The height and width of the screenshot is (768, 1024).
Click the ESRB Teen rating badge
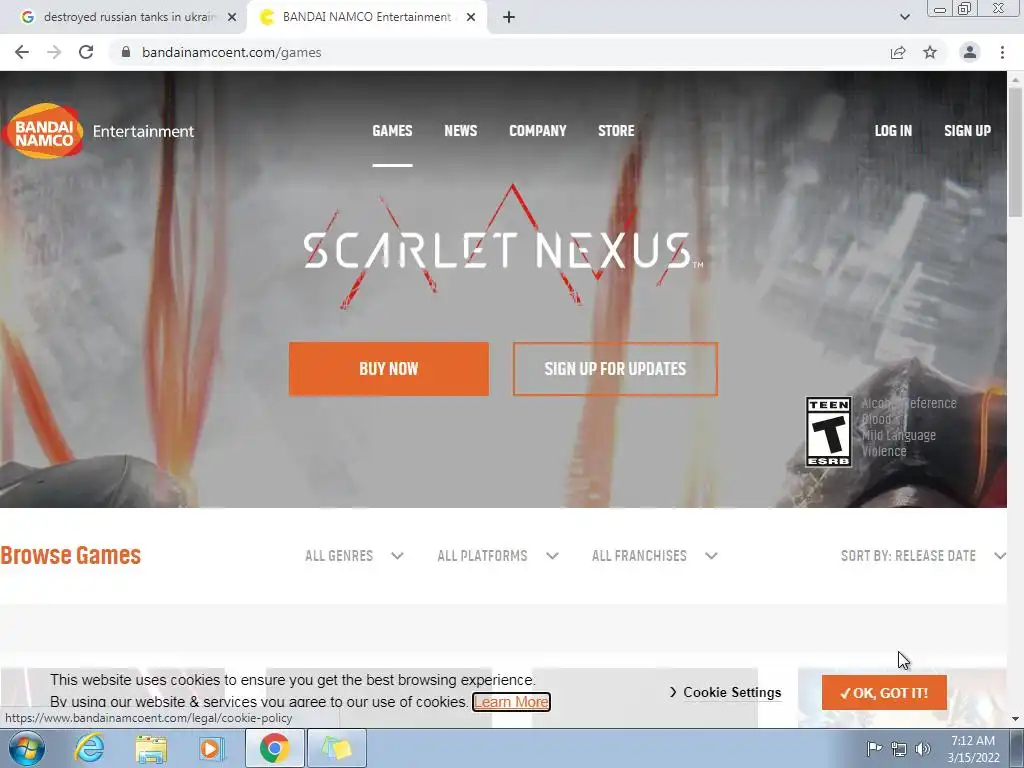[x=828, y=432]
